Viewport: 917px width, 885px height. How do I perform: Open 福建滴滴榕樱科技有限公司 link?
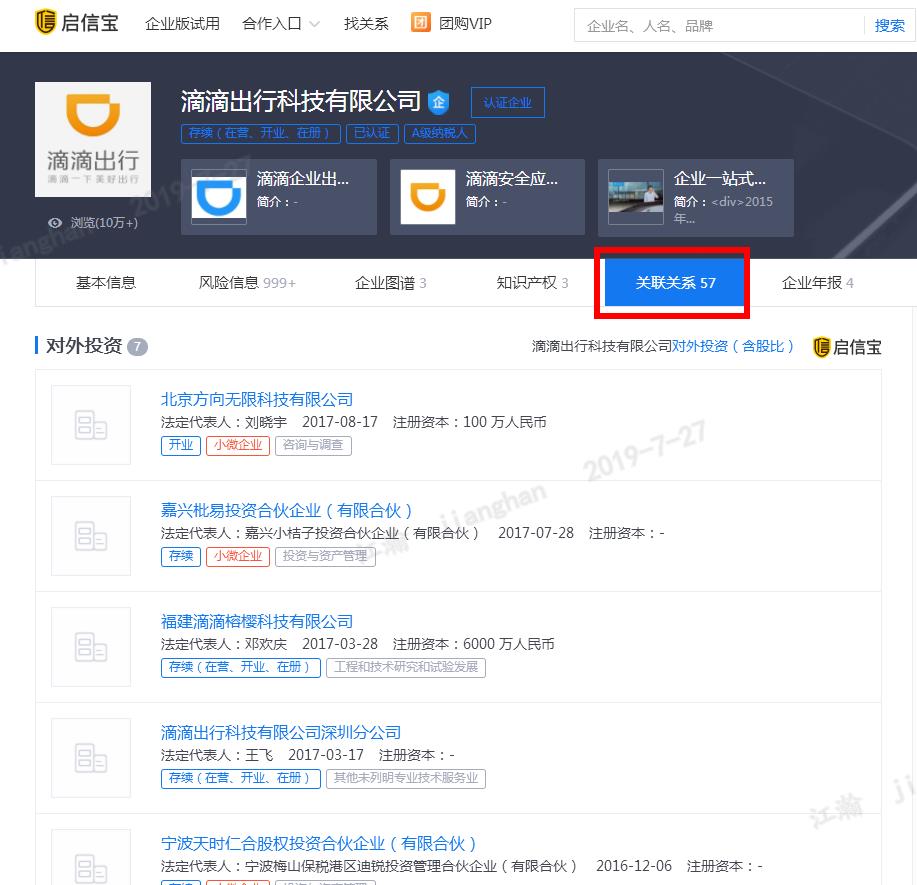tap(257, 622)
